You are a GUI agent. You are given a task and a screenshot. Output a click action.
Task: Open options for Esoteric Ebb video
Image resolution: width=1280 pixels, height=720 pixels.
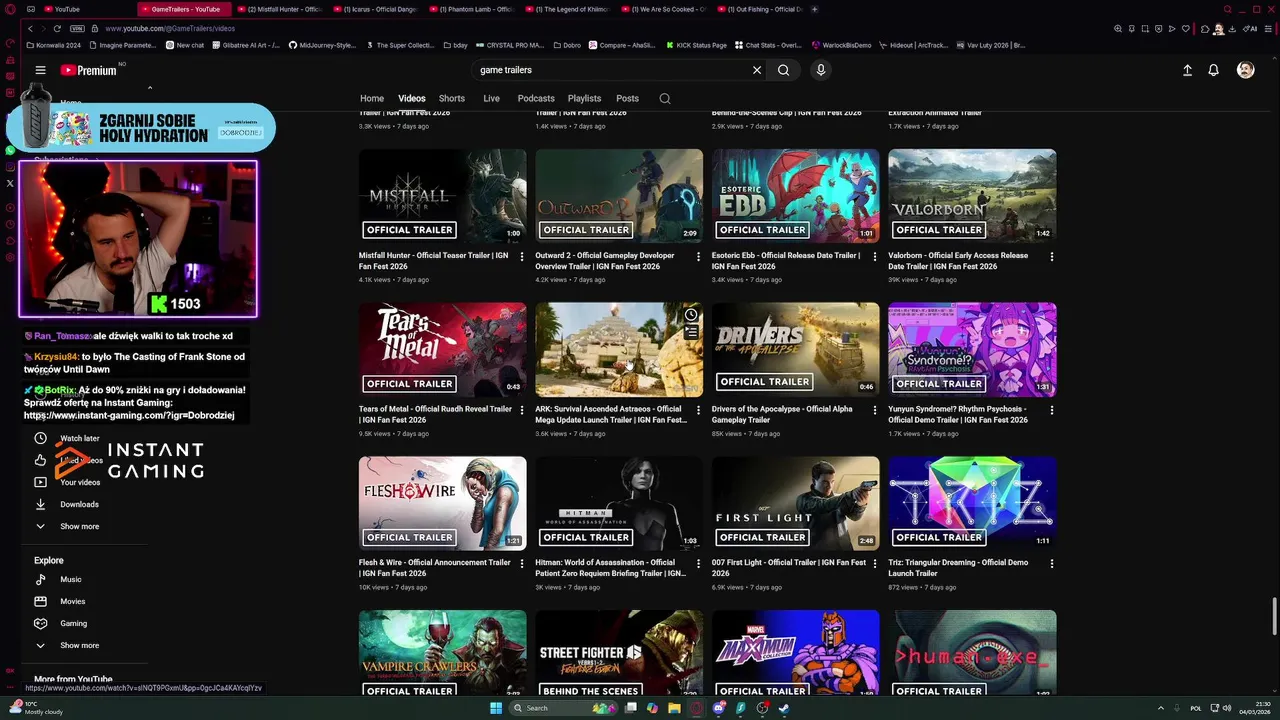[x=875, y=257]
